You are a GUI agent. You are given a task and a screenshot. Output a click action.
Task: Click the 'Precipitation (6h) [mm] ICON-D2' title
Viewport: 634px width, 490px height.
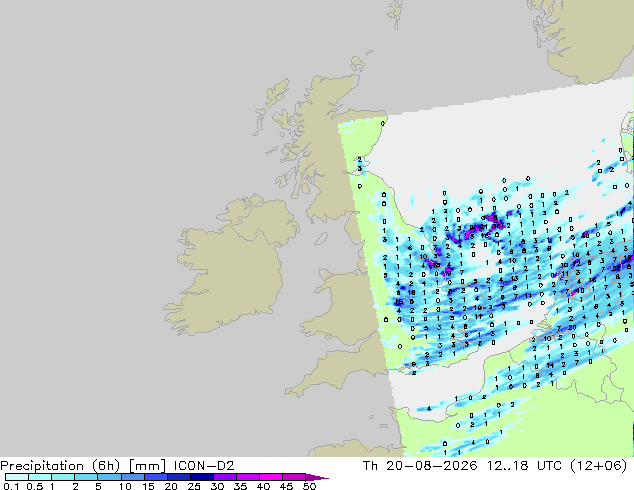(117, 466)
